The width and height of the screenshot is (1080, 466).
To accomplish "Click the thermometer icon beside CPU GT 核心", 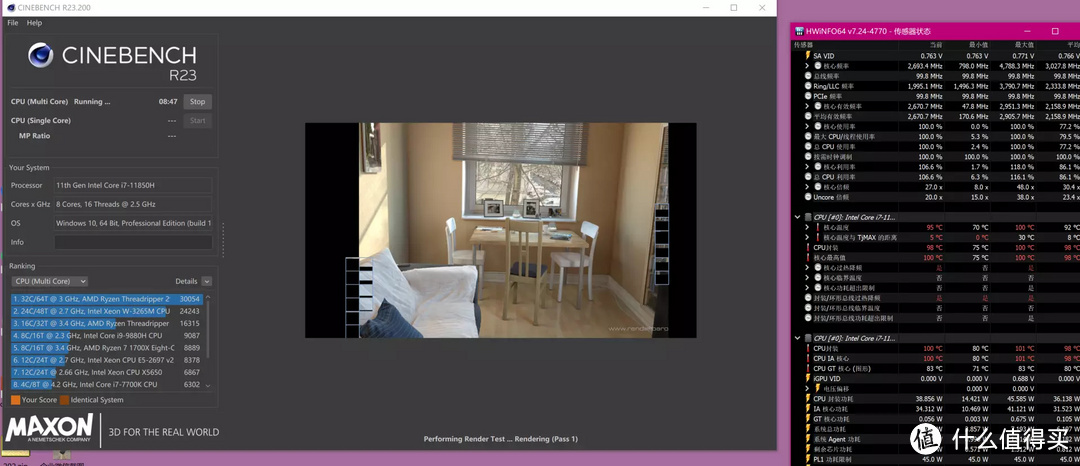I will click(x=808, y=368).
